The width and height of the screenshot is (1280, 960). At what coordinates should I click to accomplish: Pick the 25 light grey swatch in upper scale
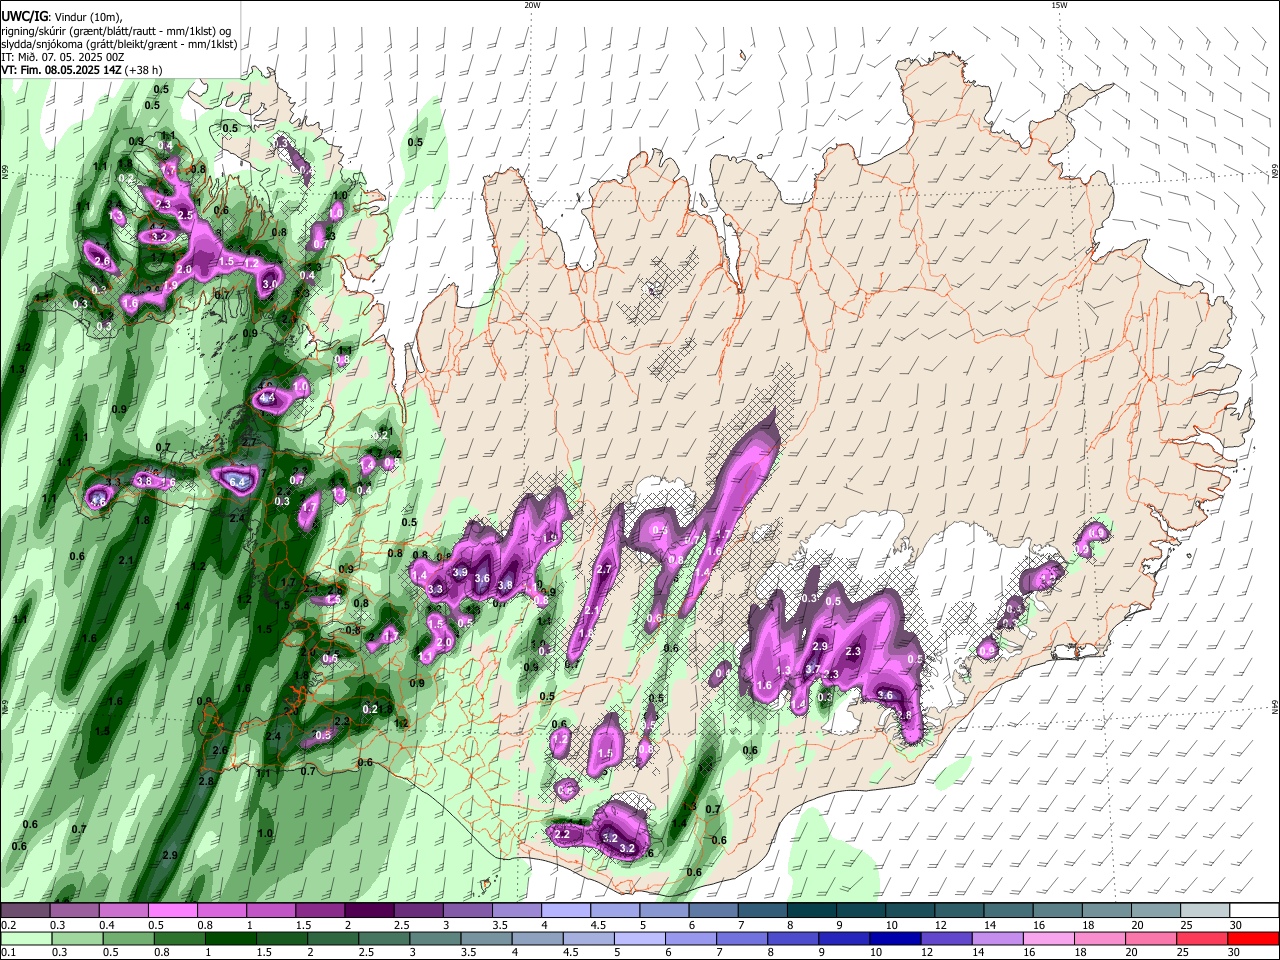point(1204,911)
